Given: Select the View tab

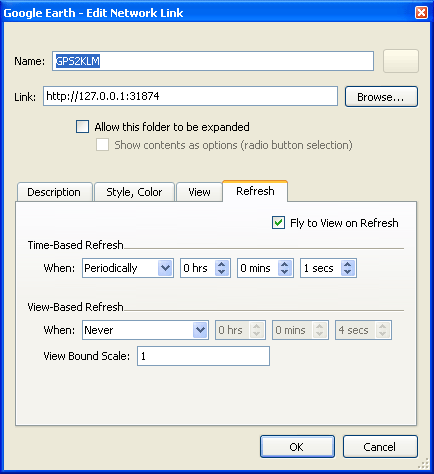Looking at the screenshot, I should [199, 192].
